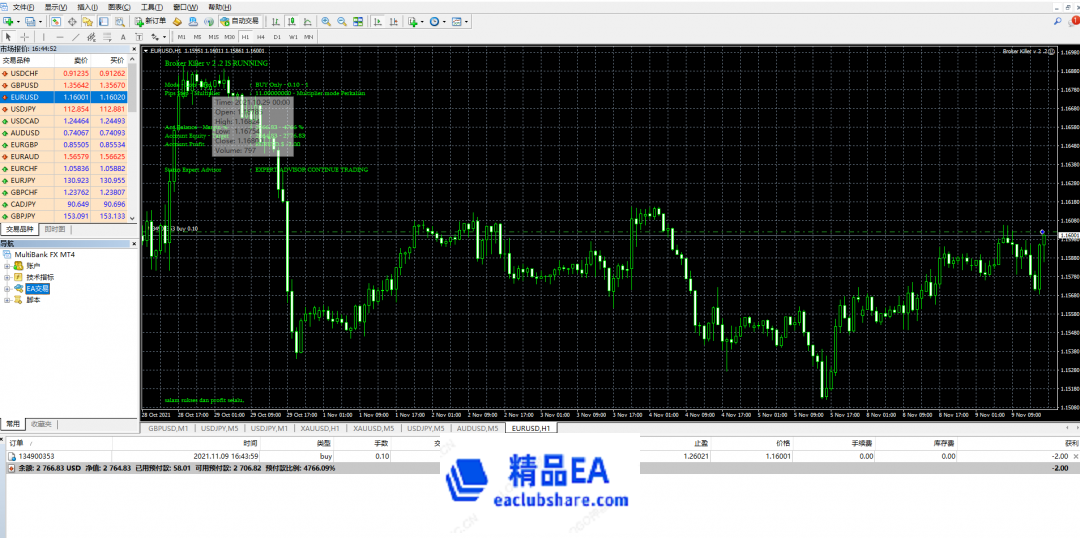Toggle the 自动交易 auto trading button

pos(240,21)
